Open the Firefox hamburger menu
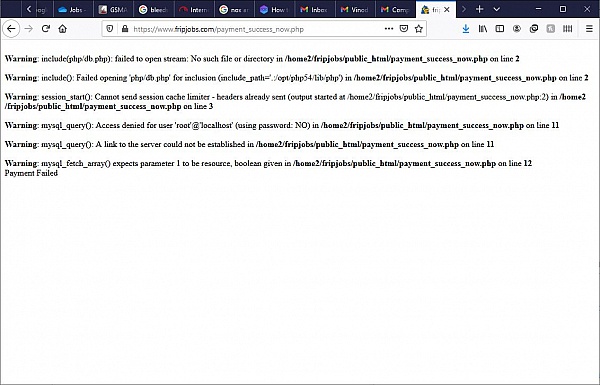The image size is (600, 385). coord(589,29)
